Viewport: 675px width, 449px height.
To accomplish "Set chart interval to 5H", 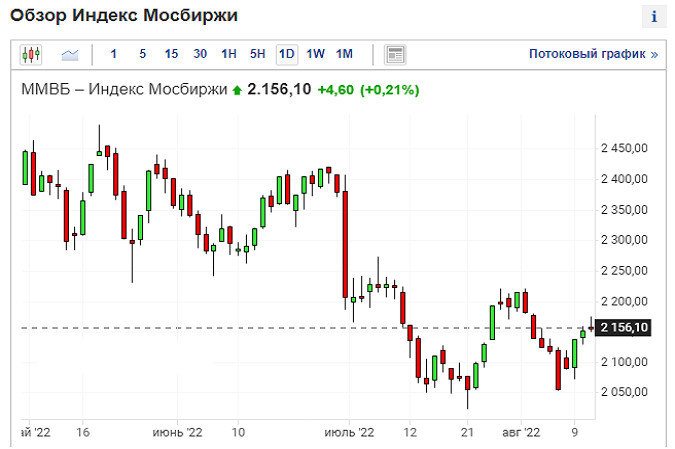I will (x=258, y=54).
